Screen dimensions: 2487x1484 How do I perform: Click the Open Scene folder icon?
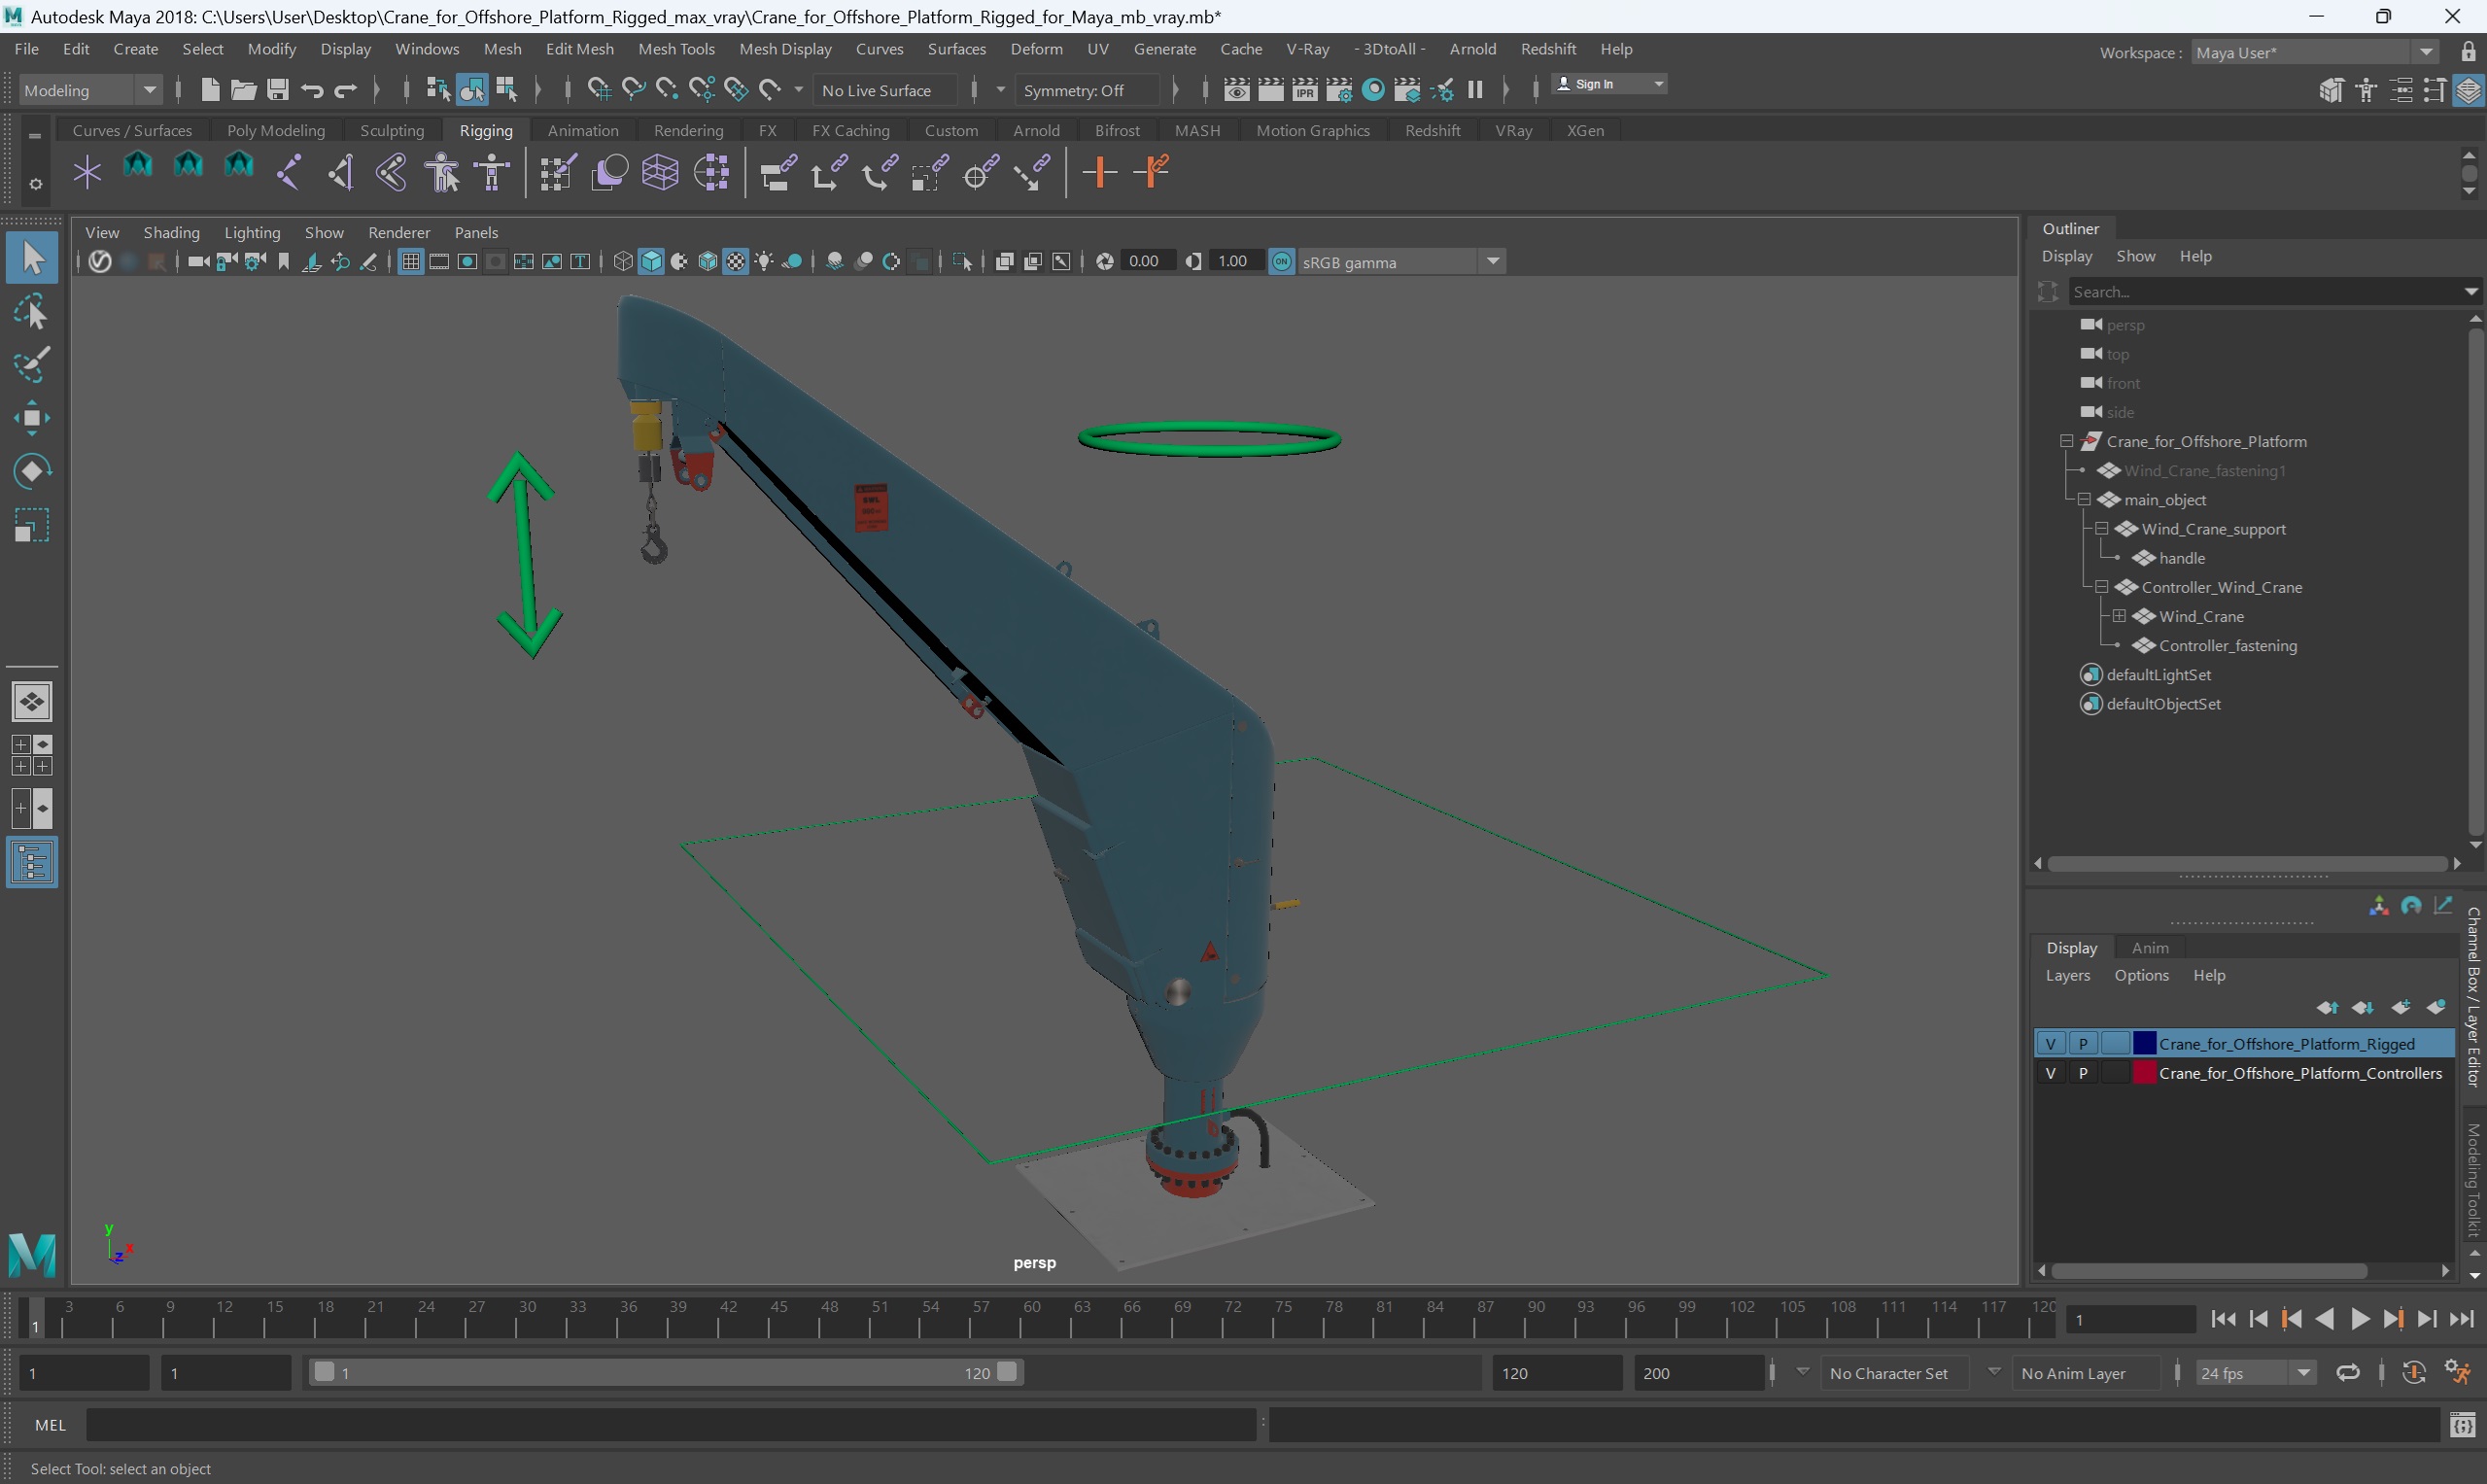pos(243,90)
